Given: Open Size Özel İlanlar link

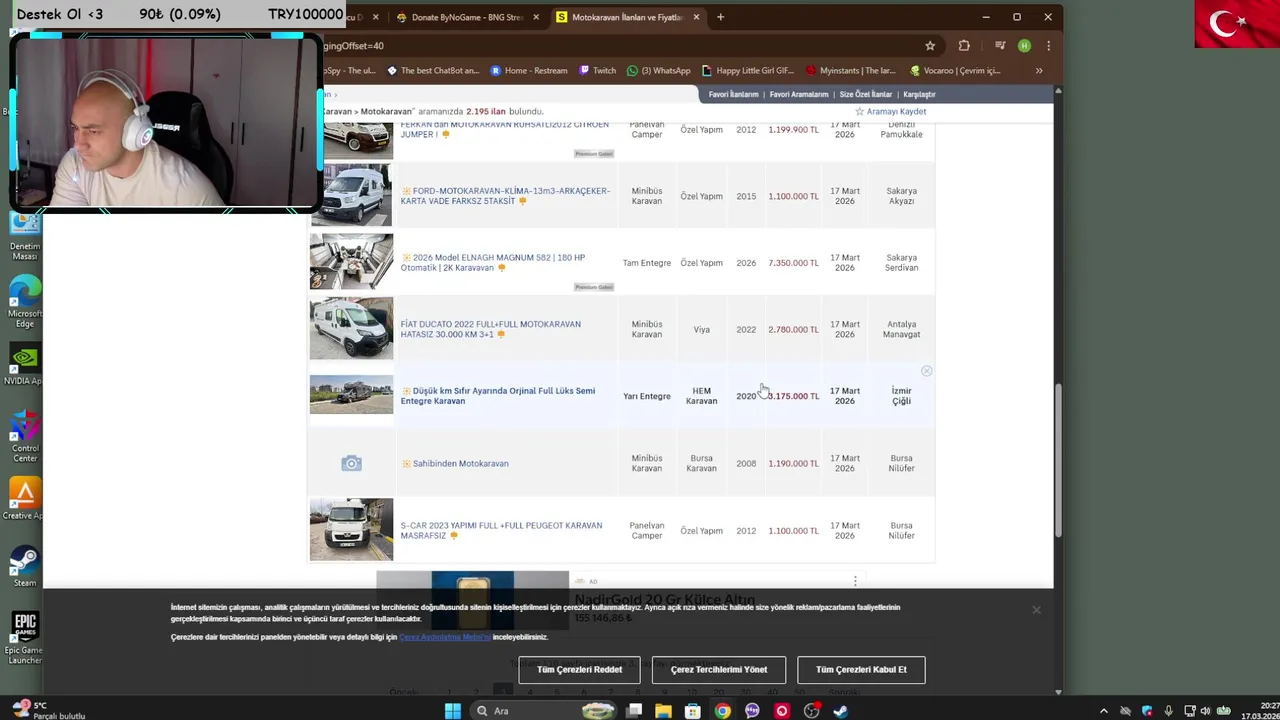Looking at the screenshot, I should [x=866, y=94].
